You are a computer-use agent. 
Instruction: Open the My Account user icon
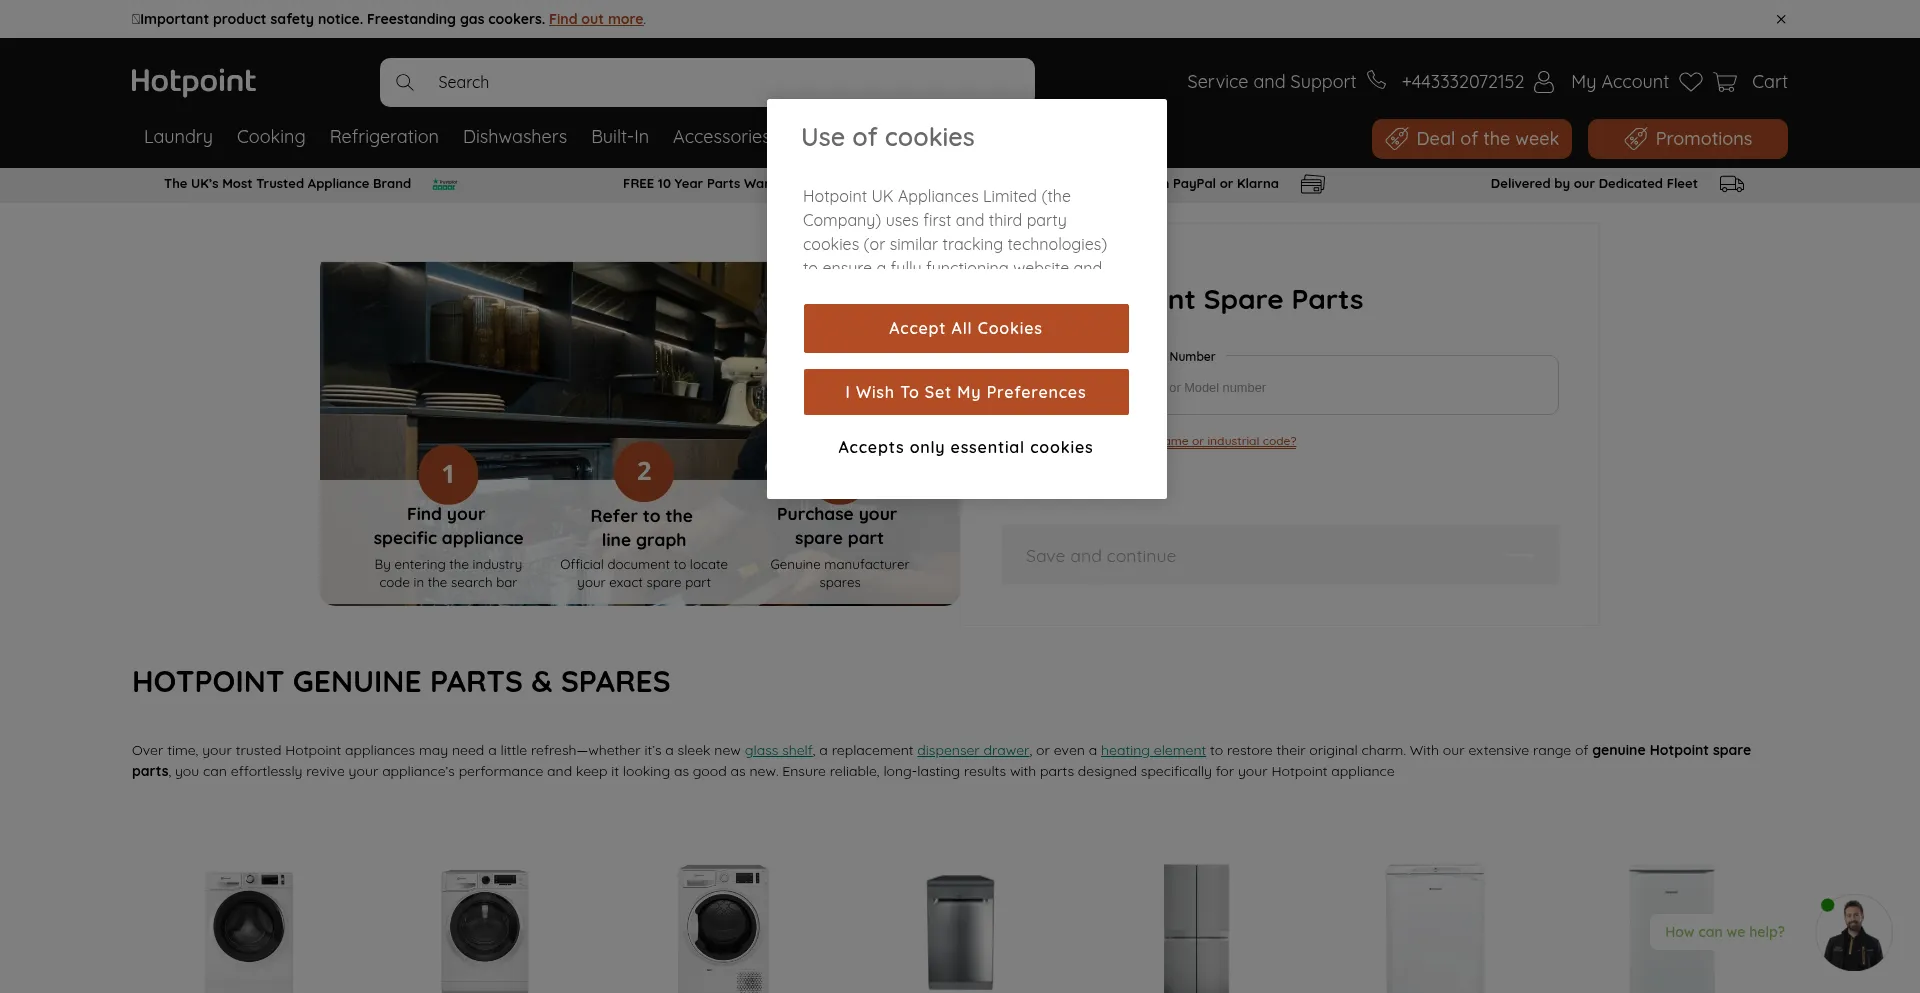coord(1544,82)
